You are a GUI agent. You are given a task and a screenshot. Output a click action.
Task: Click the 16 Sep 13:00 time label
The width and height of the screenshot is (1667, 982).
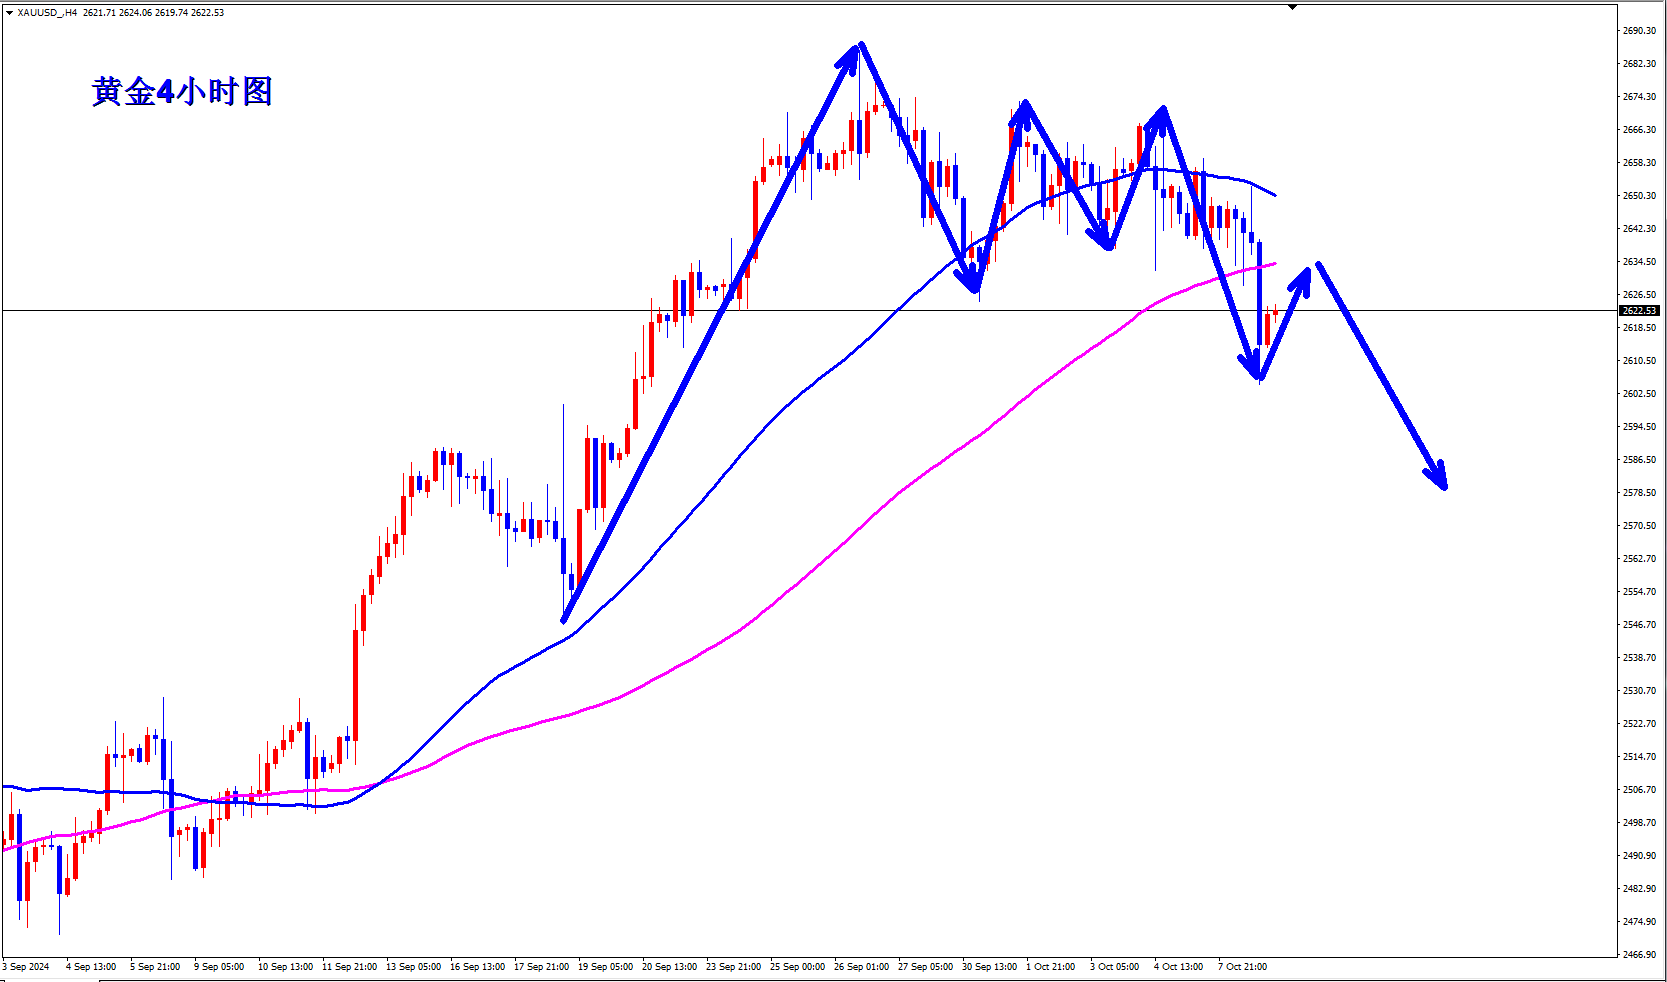pos(478,967)
